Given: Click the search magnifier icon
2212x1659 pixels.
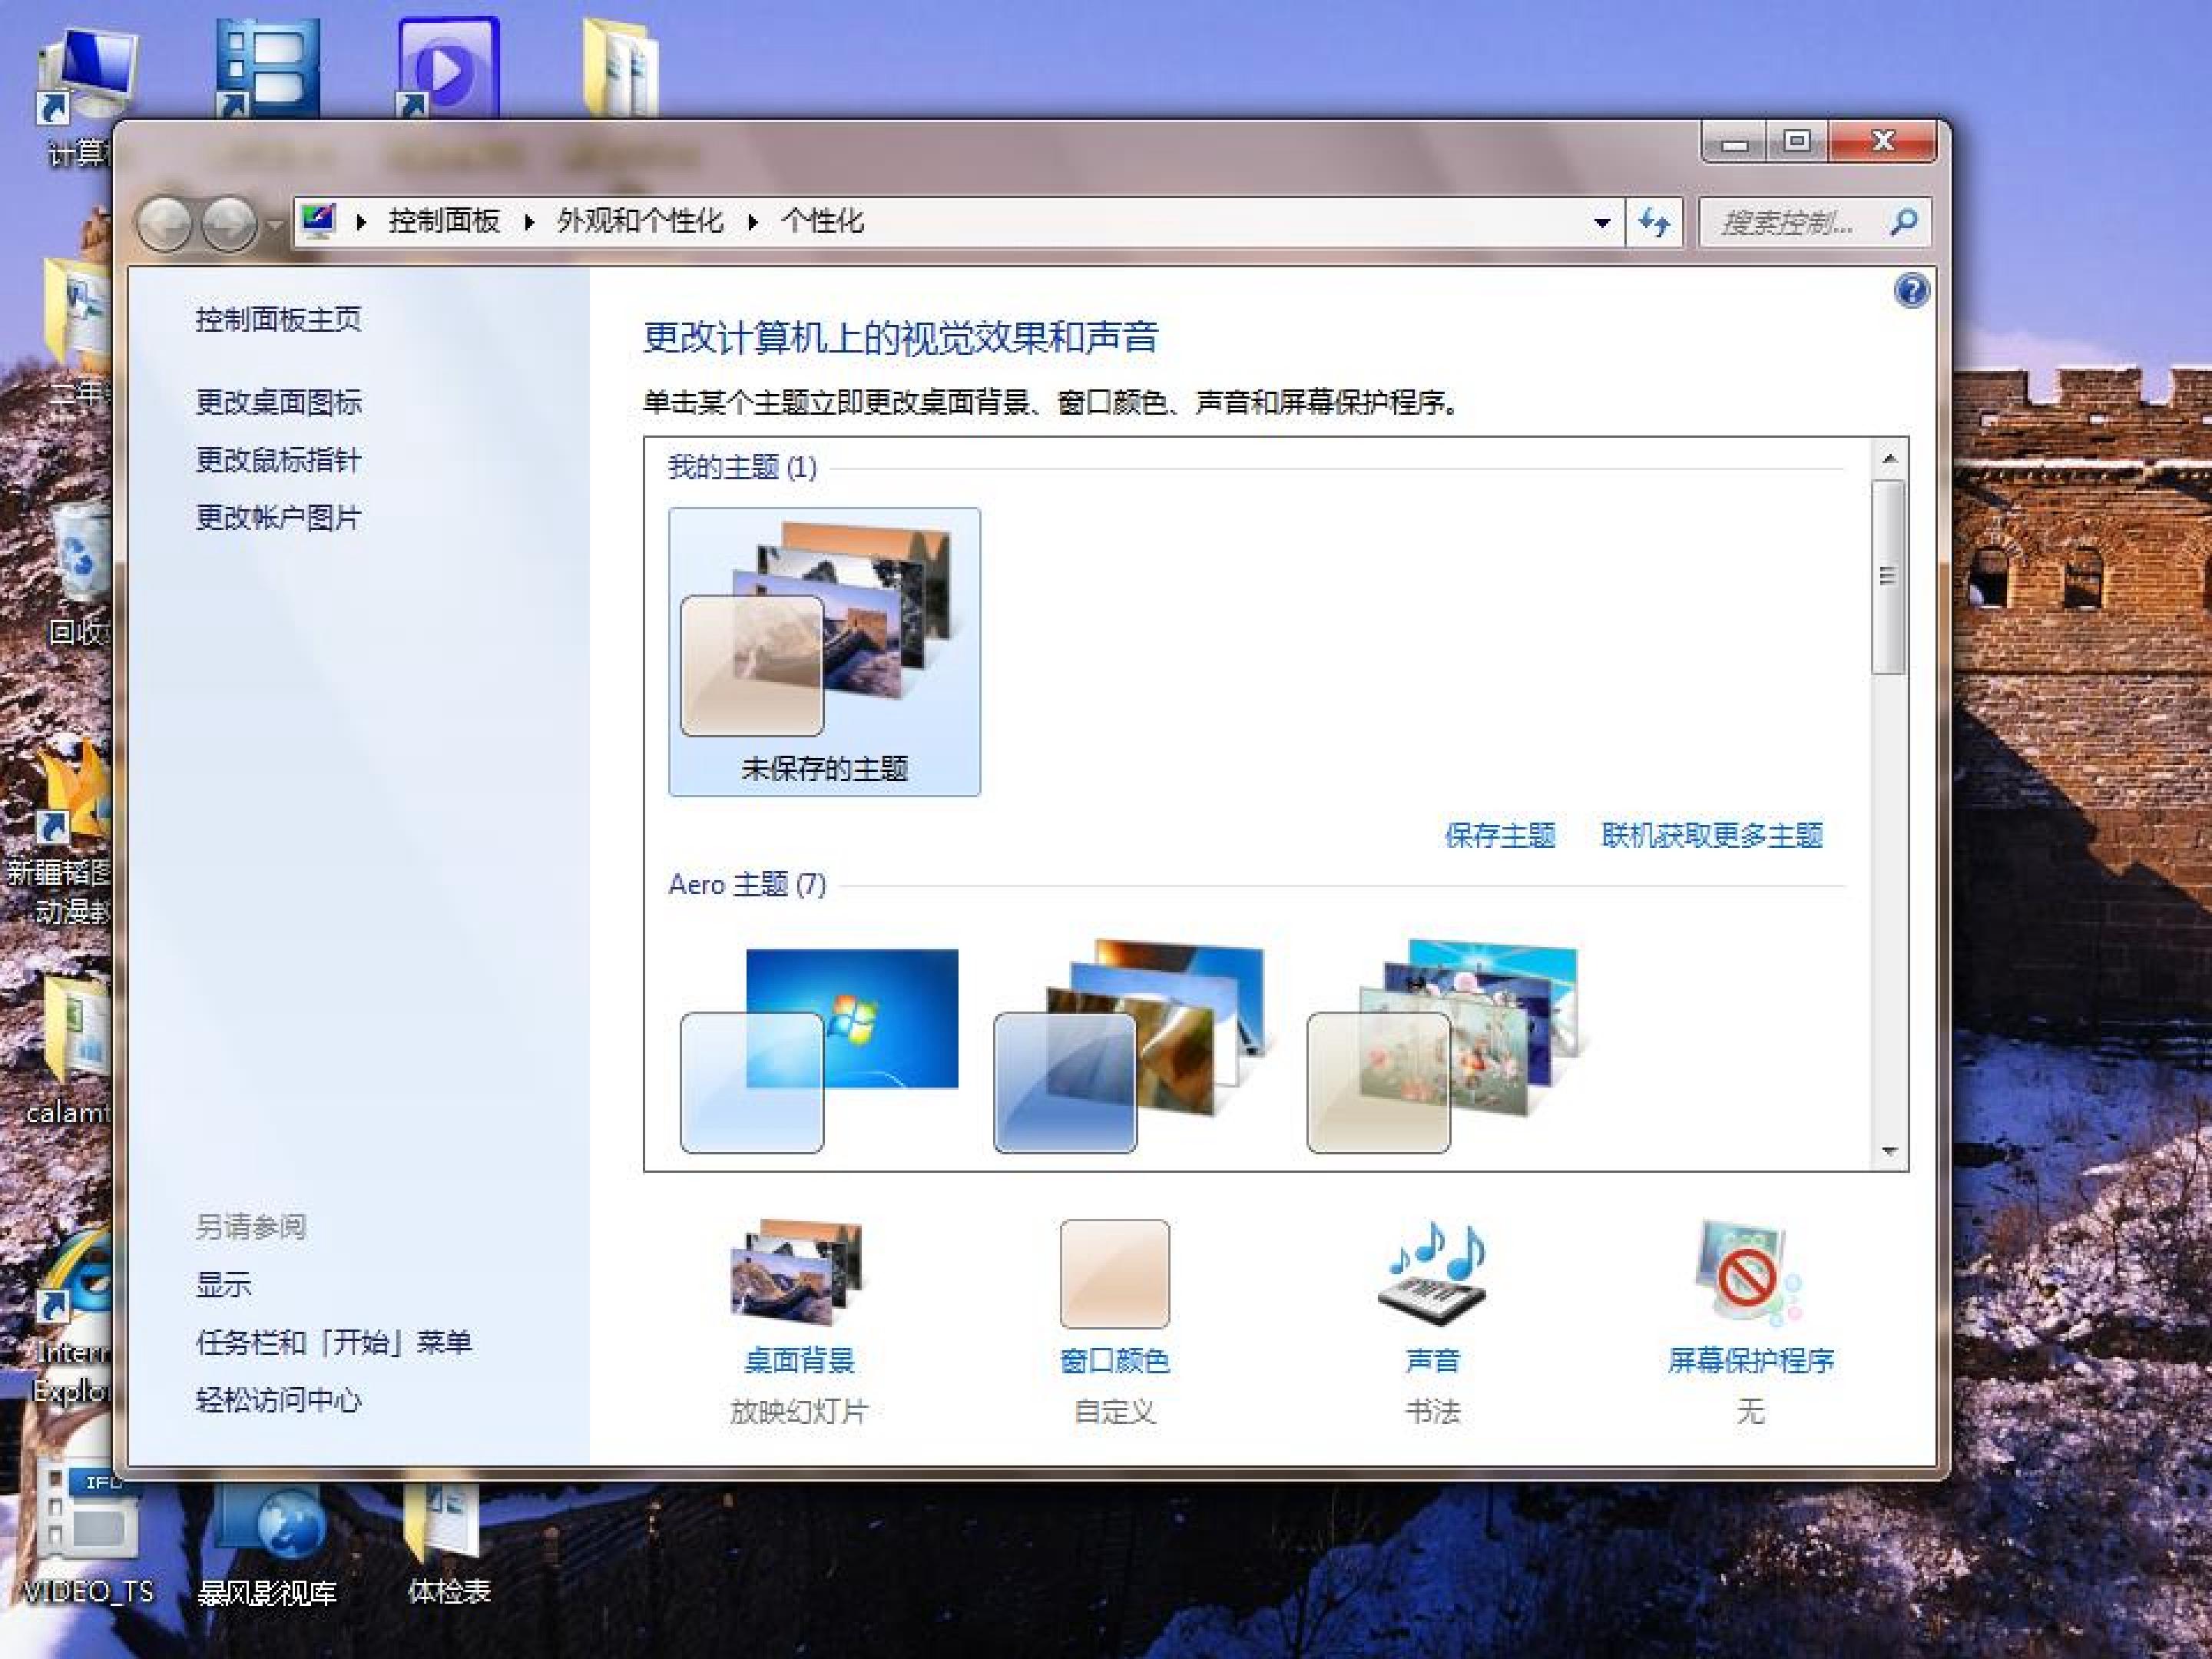Looking at the screenshot, I should [x=1903, y=221].
